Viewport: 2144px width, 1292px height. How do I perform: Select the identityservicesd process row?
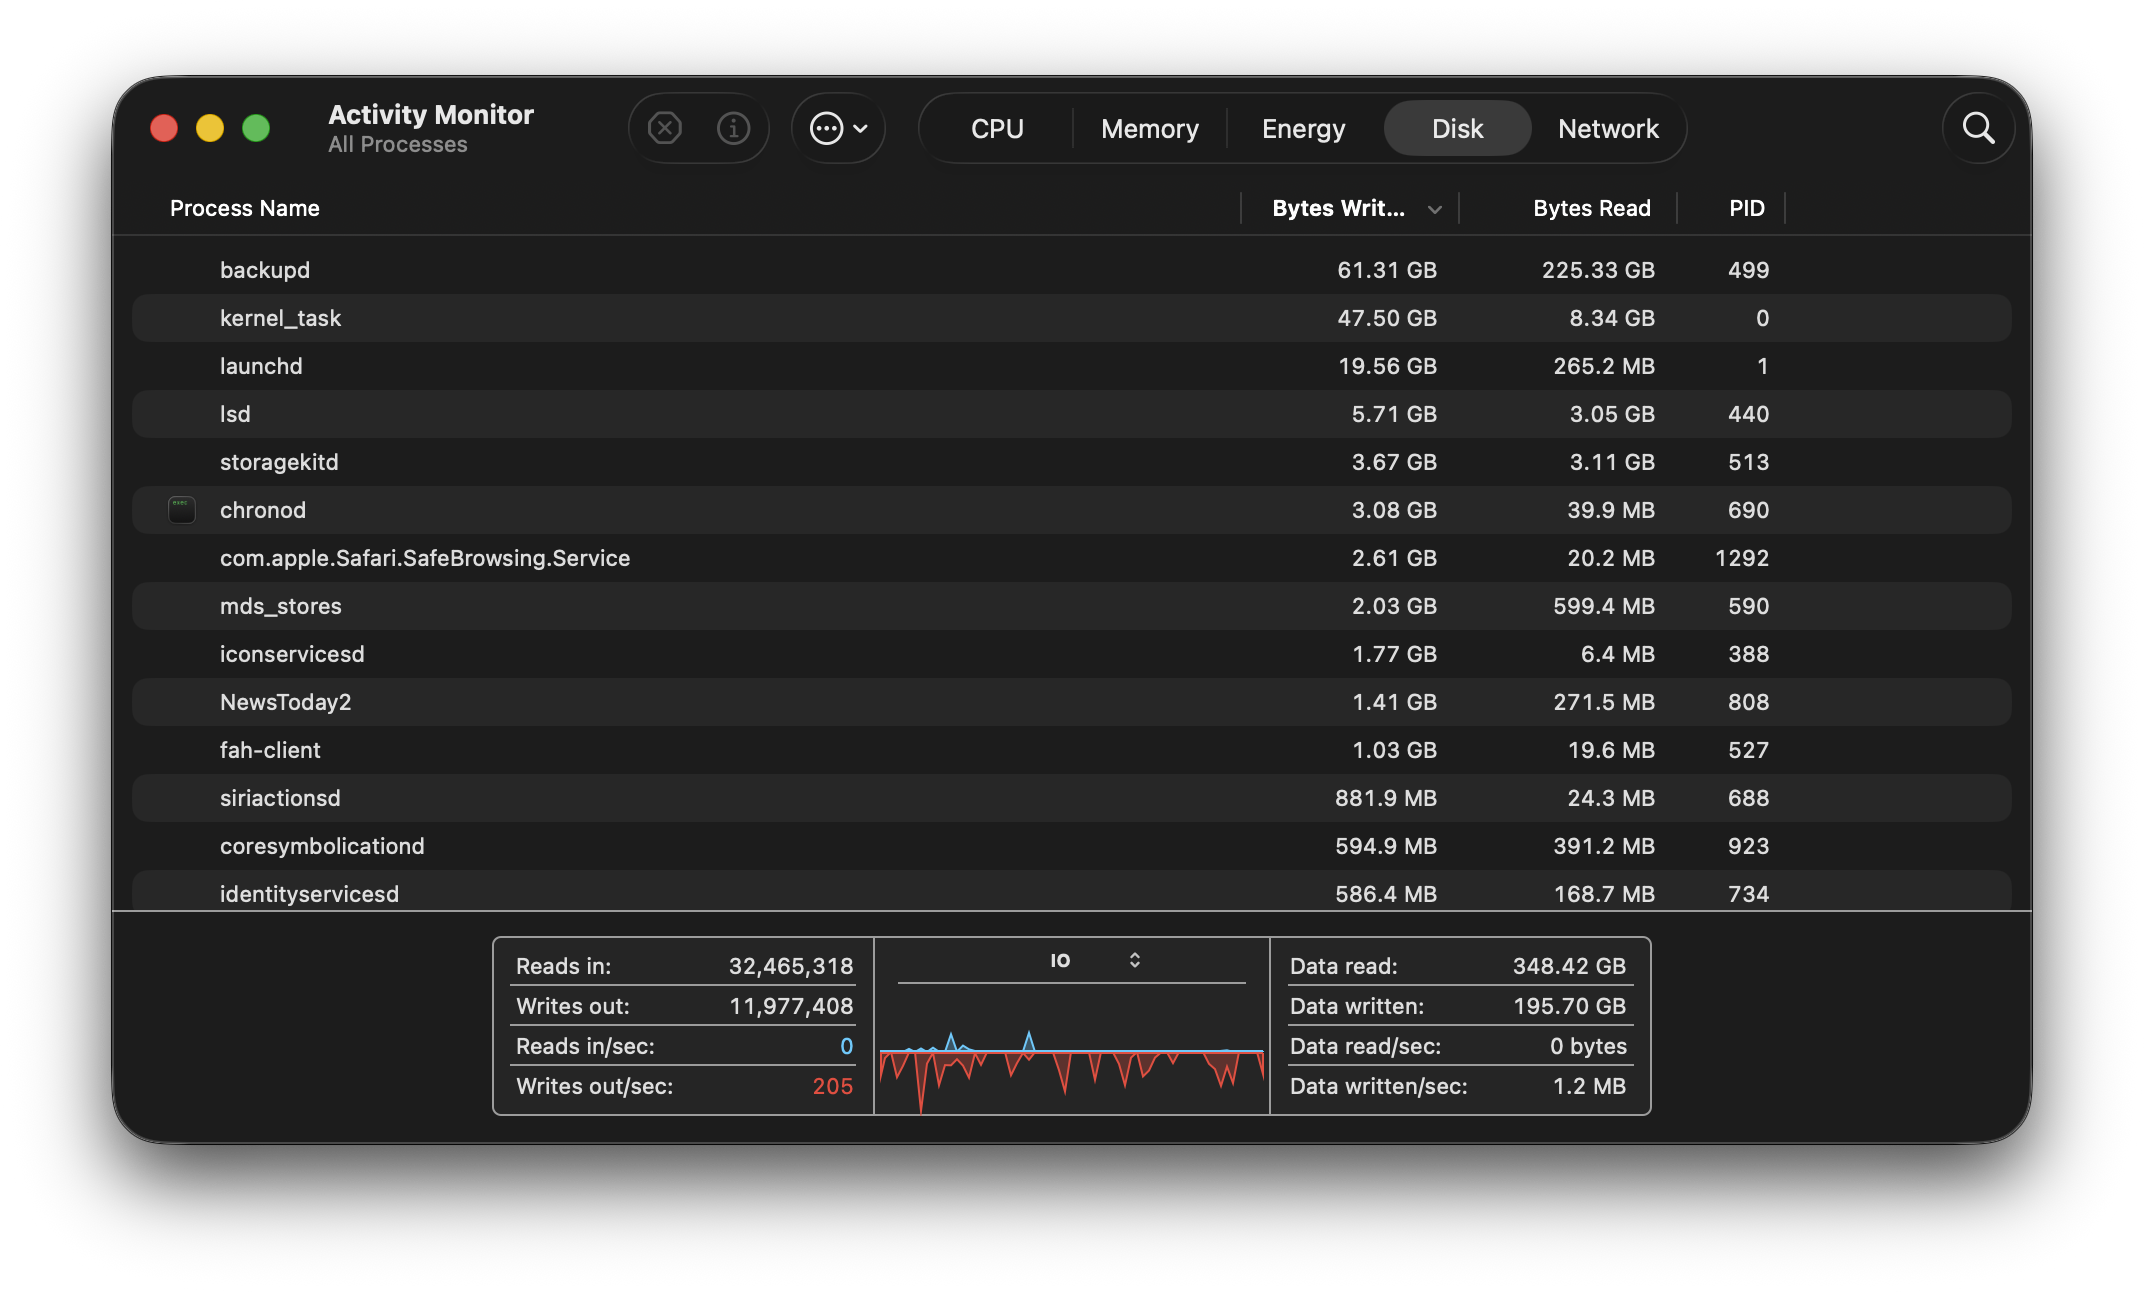pyautogui.click(x=1072, y=891)
